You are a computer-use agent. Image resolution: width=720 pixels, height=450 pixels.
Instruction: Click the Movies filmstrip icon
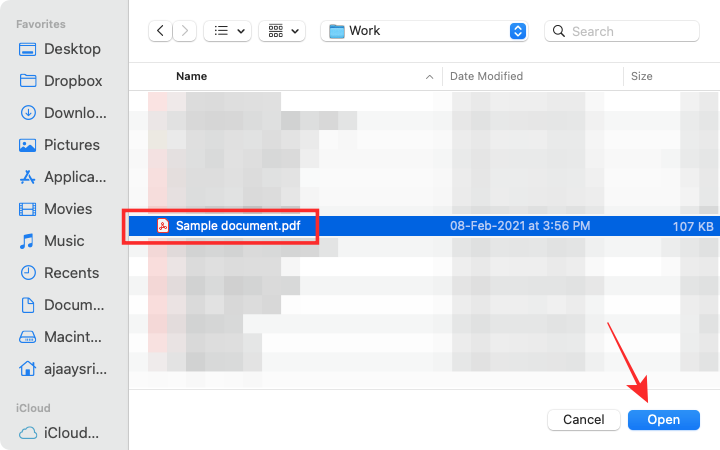click(28, 209)
